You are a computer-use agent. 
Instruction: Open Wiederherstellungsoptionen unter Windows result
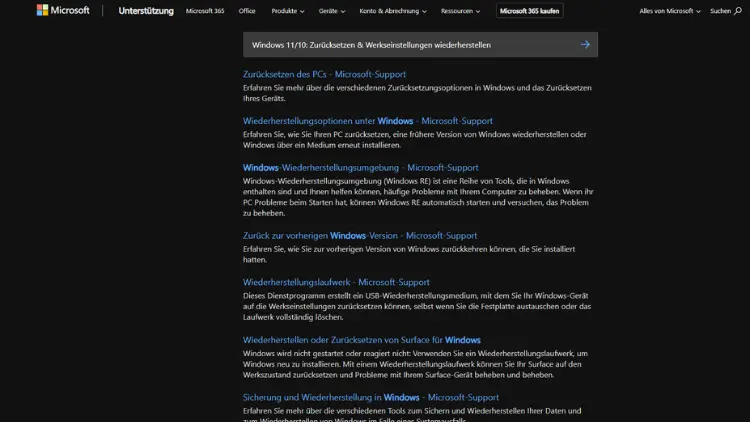pos(367,121)
